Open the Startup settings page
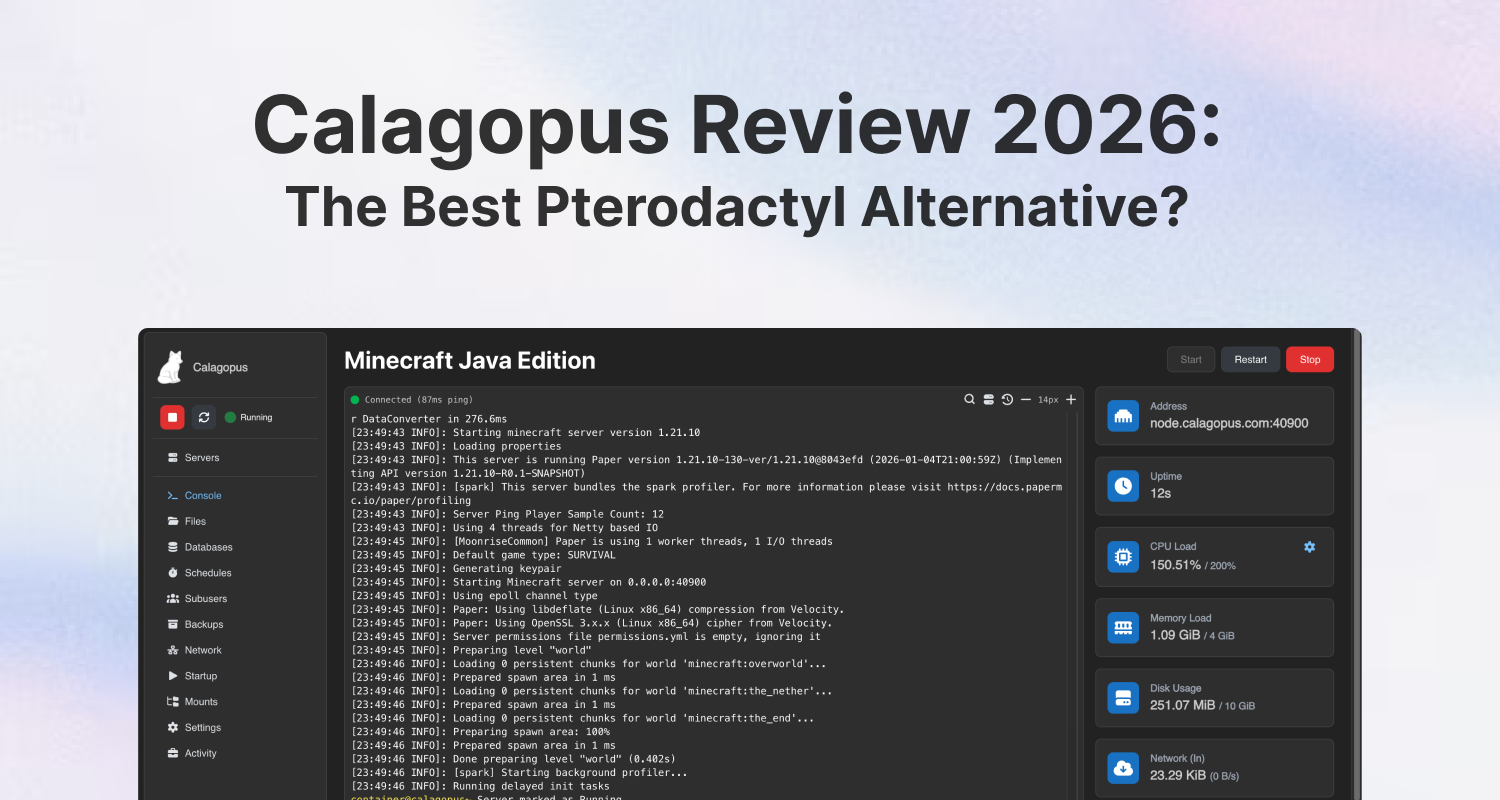1500x800 pixels. tap(192, 676)
